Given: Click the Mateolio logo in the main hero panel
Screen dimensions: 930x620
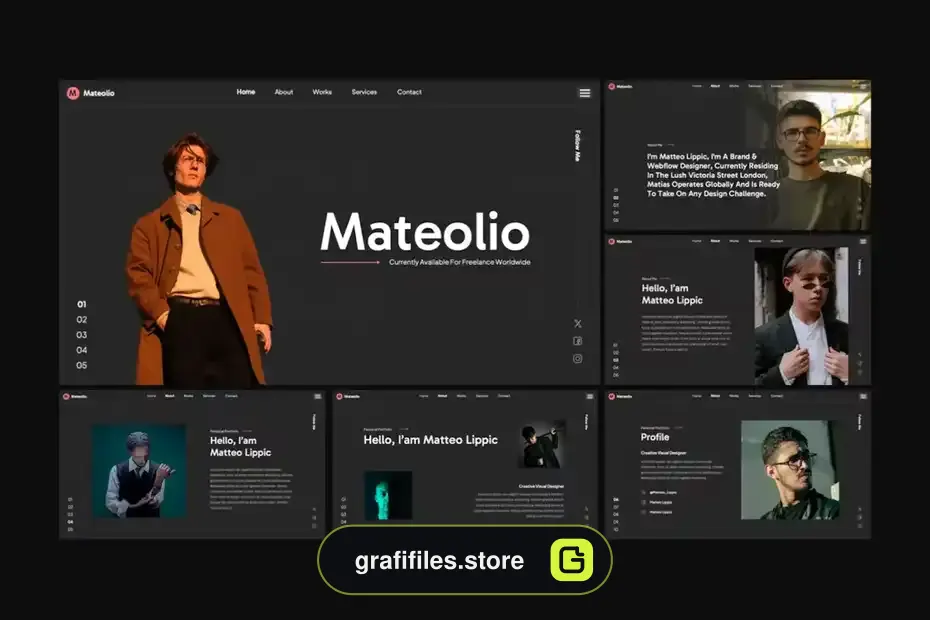Looking at the screenshot, I should tap(91, 93).
